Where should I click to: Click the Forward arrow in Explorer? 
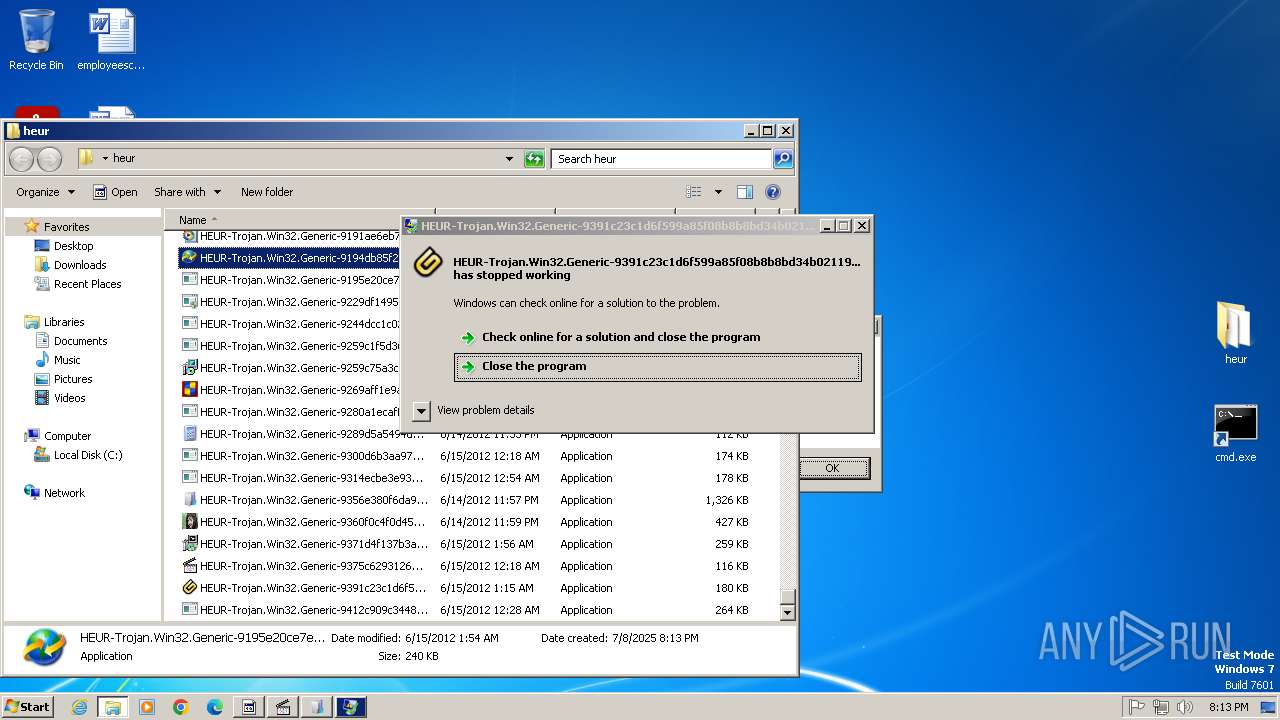[x=49, y=159]
